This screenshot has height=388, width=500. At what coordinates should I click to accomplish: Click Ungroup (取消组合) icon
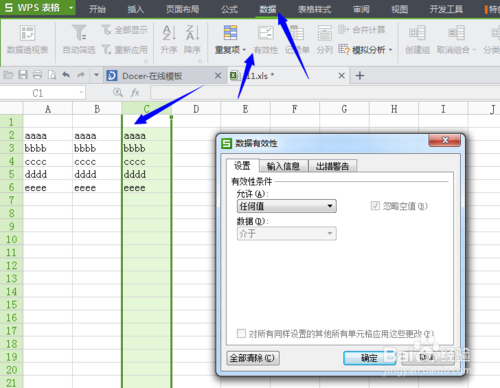tap(456, 39)
